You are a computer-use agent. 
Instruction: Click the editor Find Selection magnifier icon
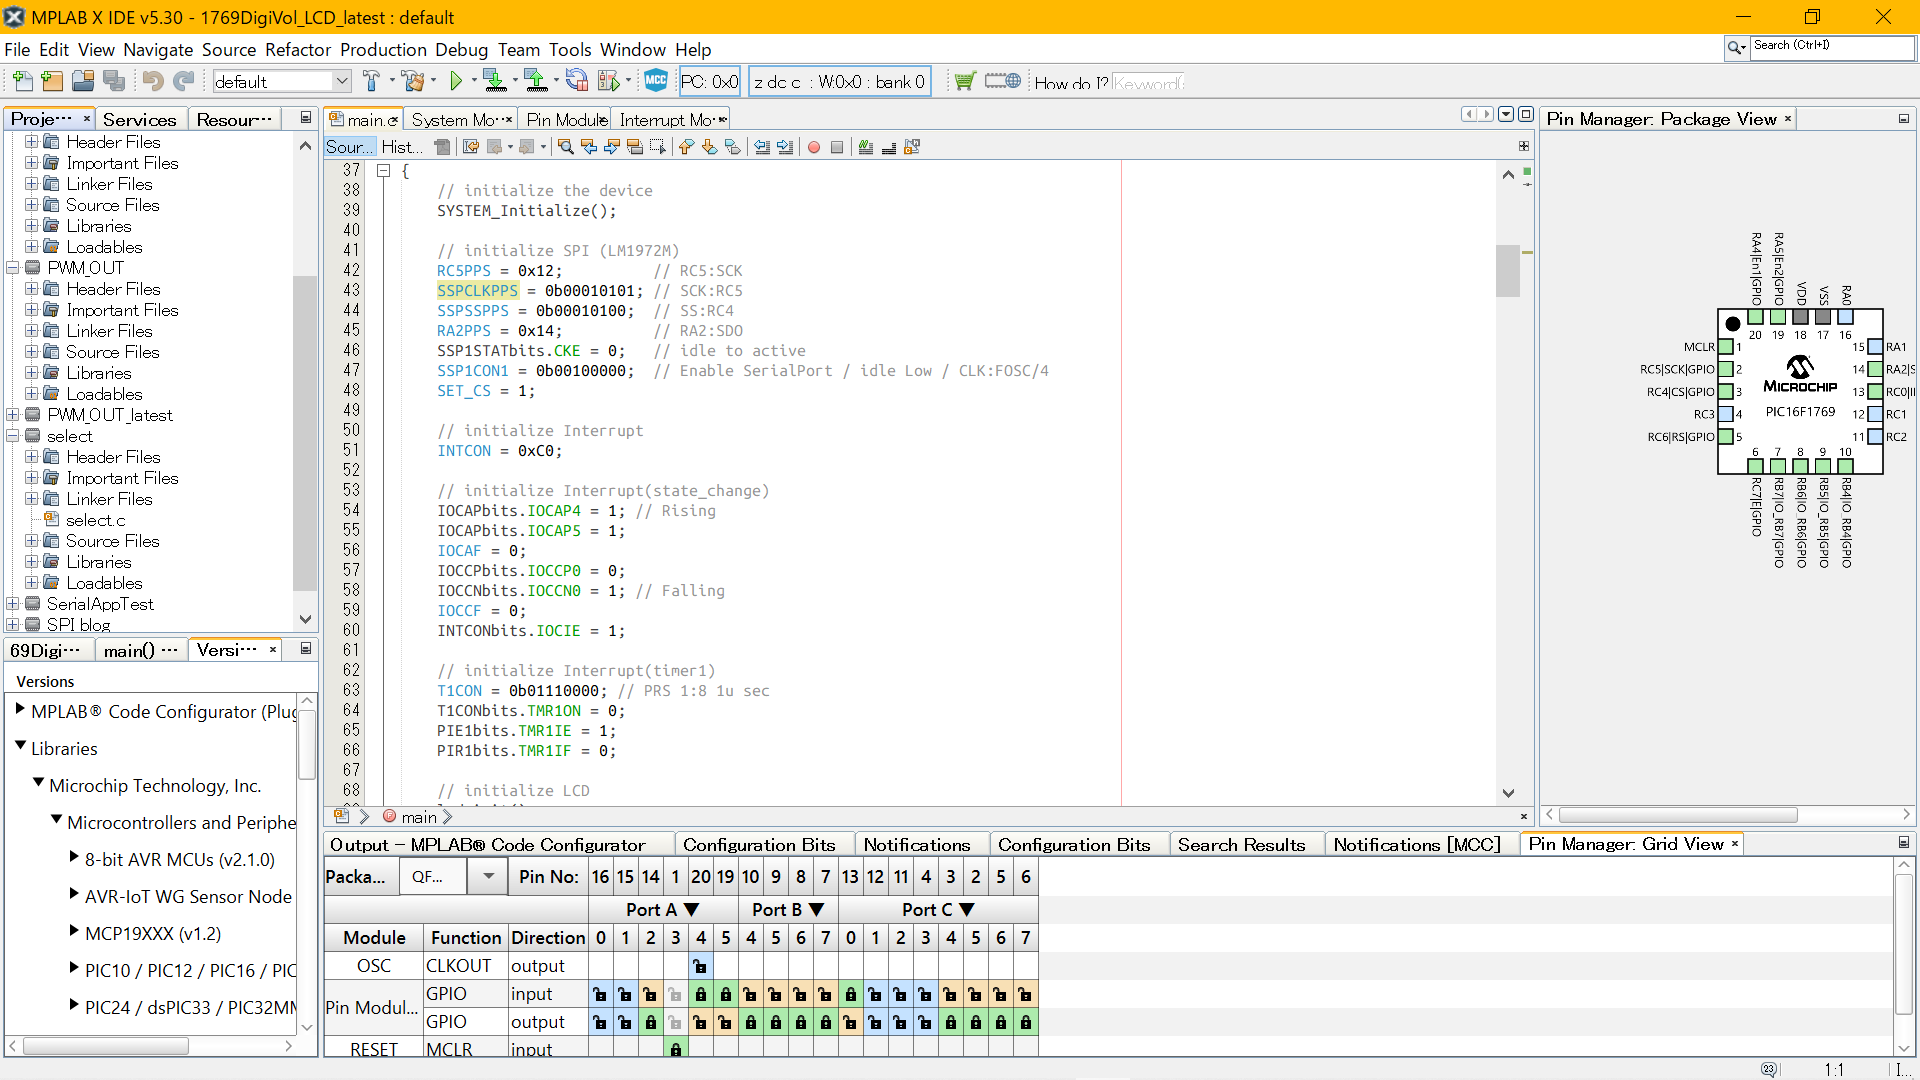(566, 147)
